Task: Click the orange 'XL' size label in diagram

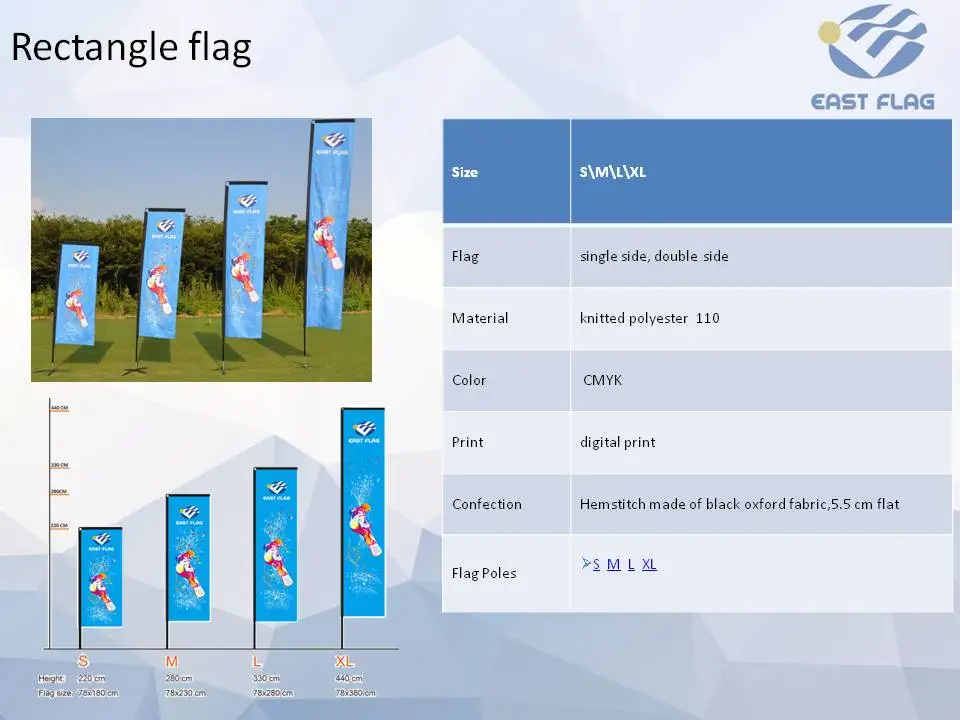Action: tap(345, 661)
